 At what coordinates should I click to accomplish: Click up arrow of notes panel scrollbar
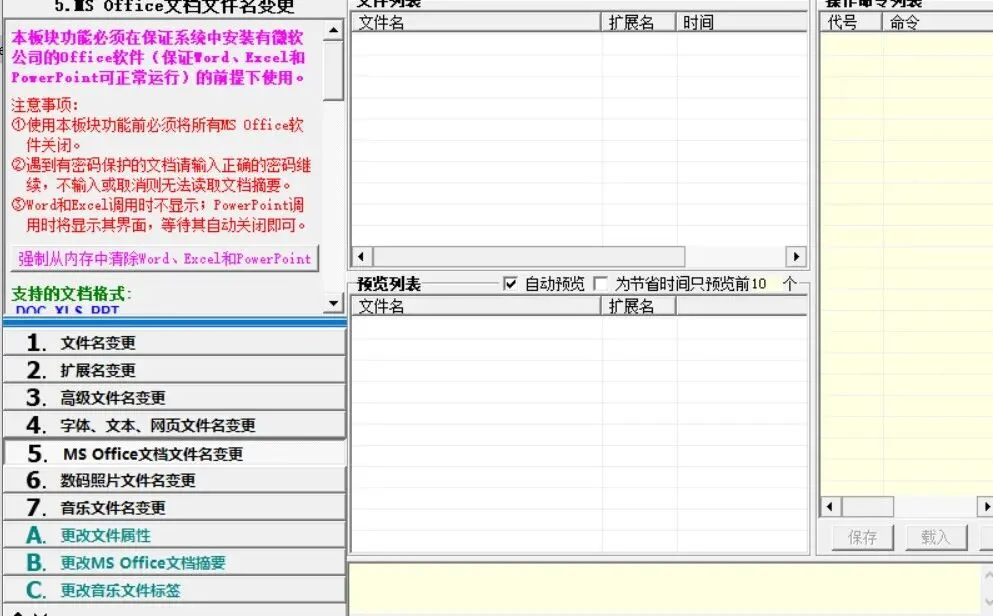[334, 30]
